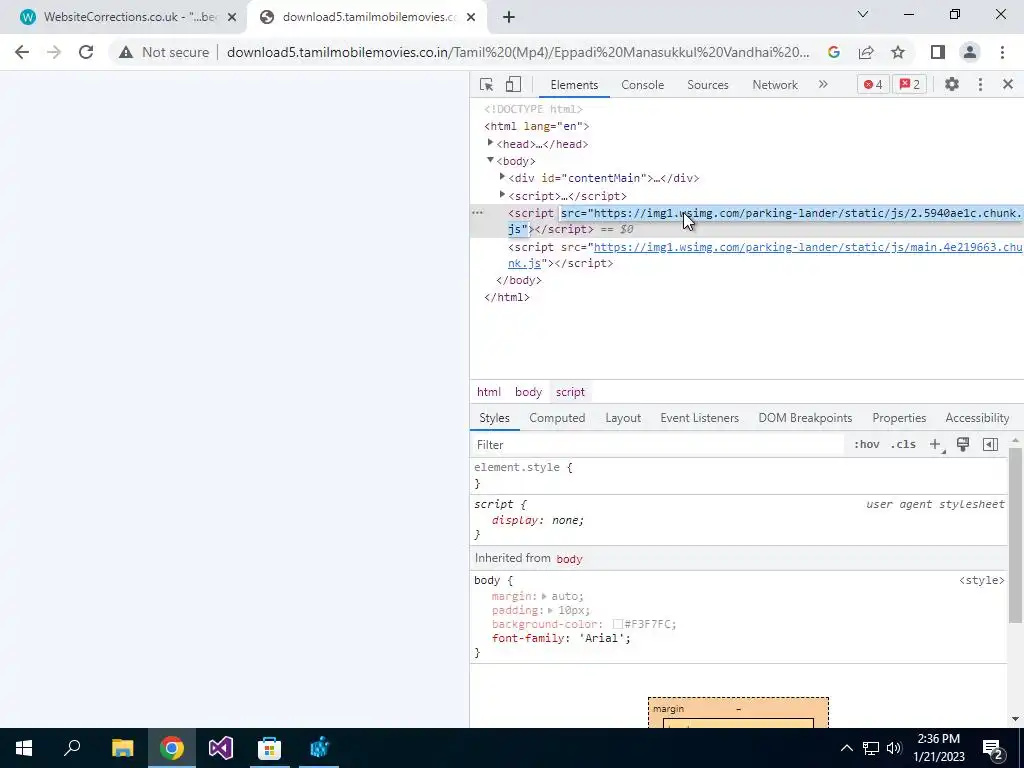Image resolution: width=1024 pixels, height=768 pixels.
Task: Open the Properties tab
Action: coord(899,418)
